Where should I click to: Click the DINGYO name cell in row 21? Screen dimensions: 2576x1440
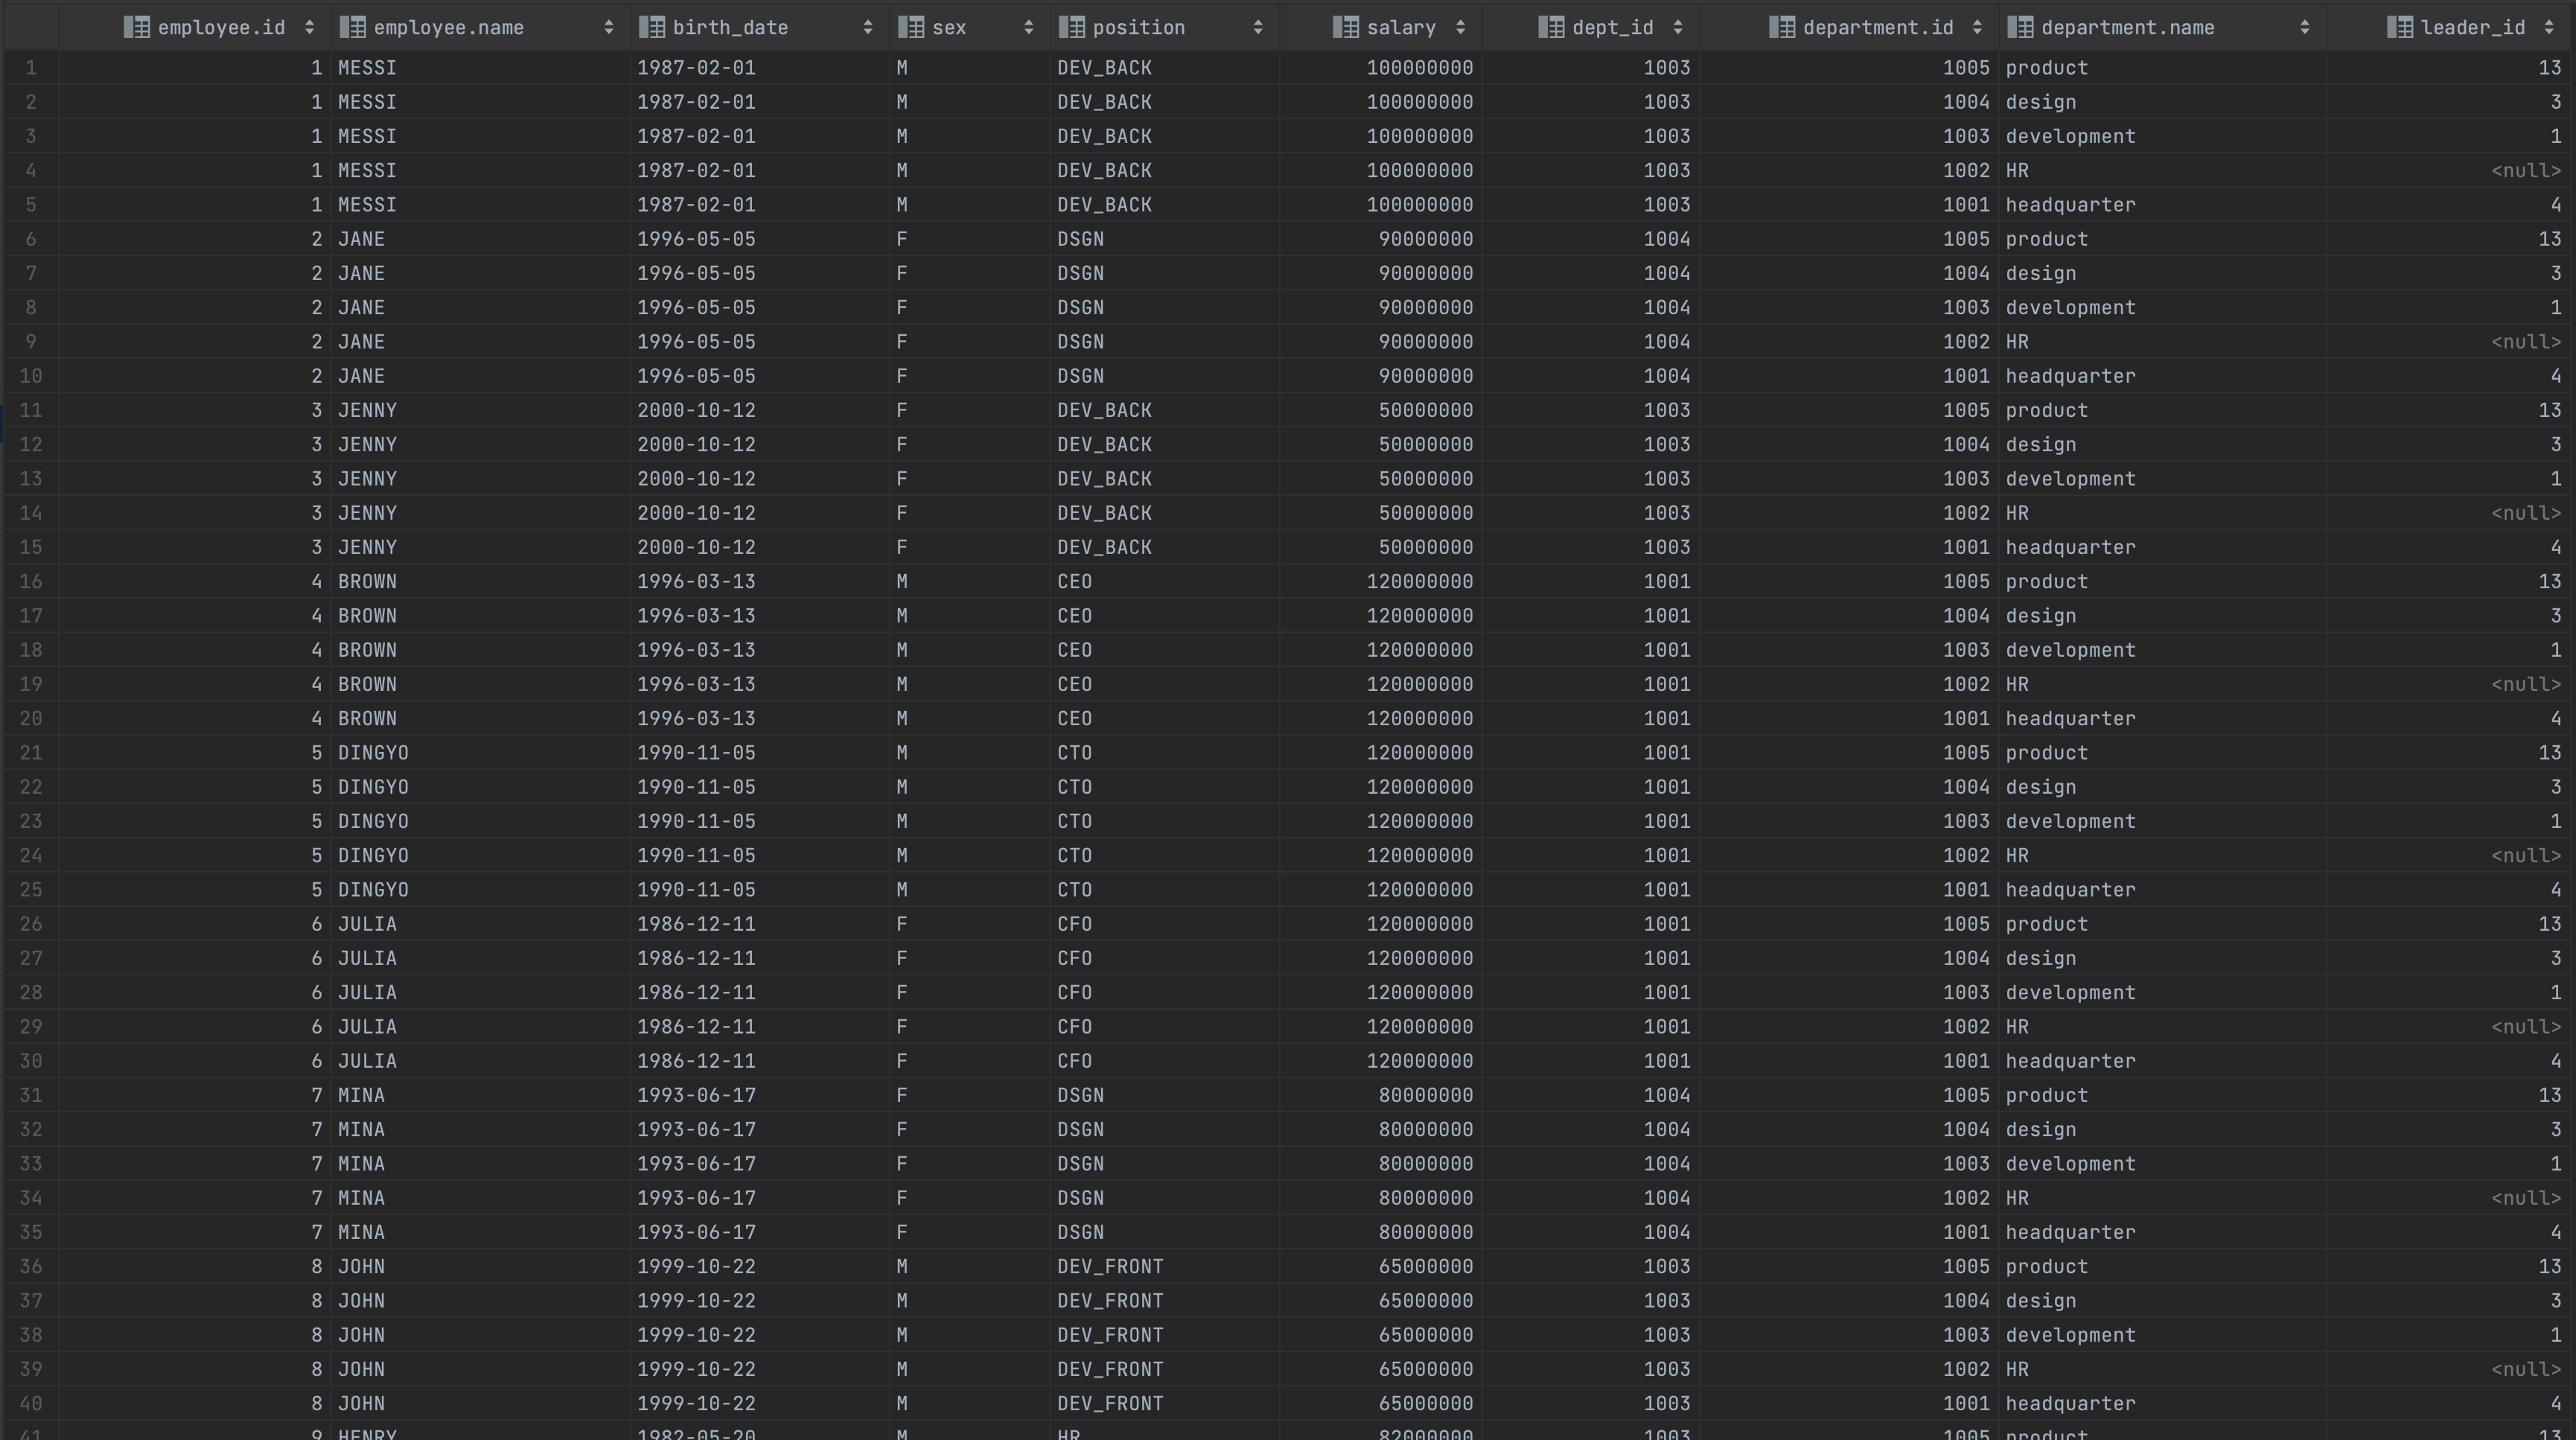click(x=373, y=752)
